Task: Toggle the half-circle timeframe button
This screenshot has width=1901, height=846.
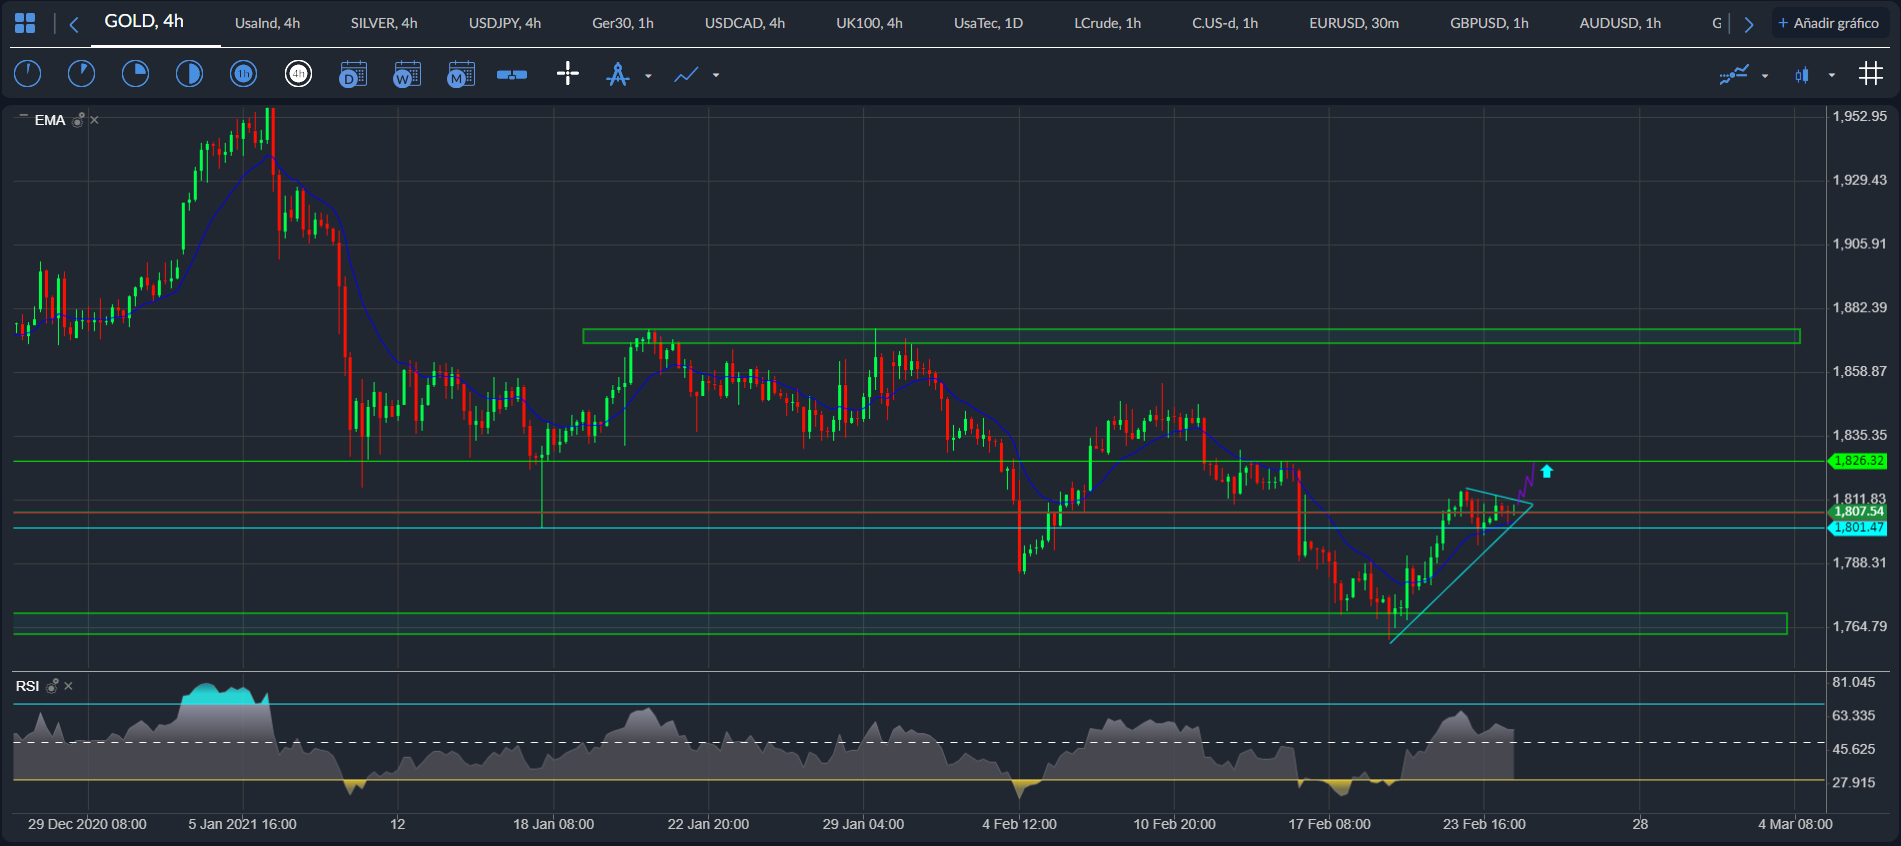Action: (189, 74)
